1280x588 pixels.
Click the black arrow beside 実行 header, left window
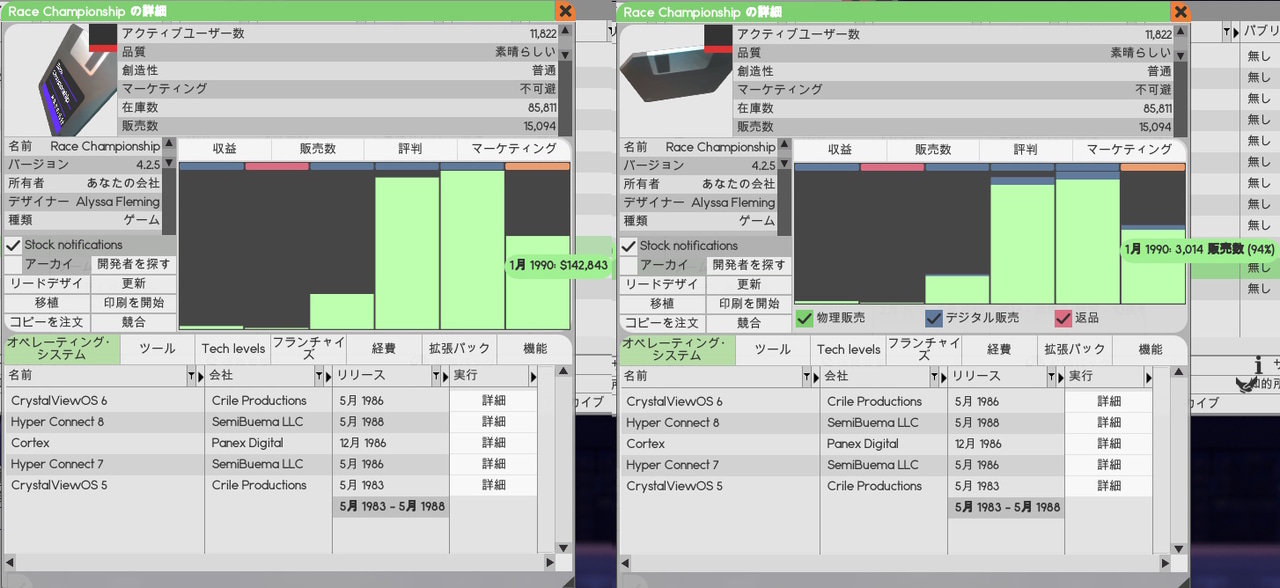coord(533,376)
